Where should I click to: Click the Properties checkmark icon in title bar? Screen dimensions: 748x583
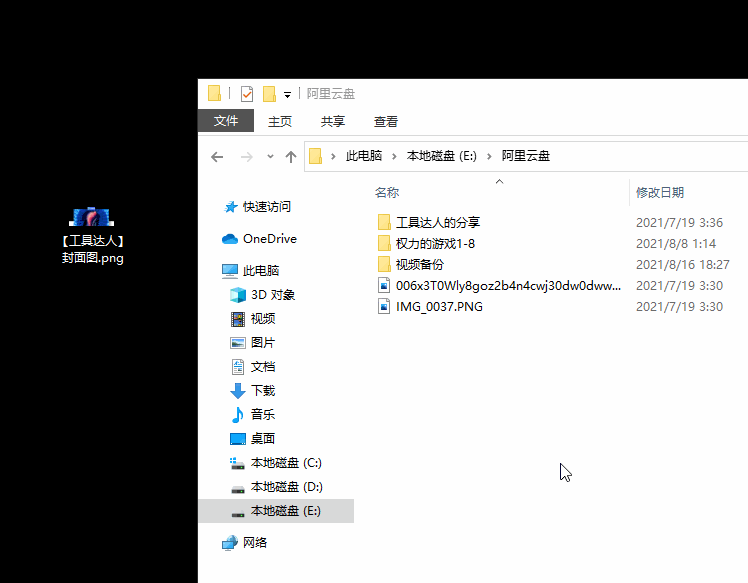[247, 94]
